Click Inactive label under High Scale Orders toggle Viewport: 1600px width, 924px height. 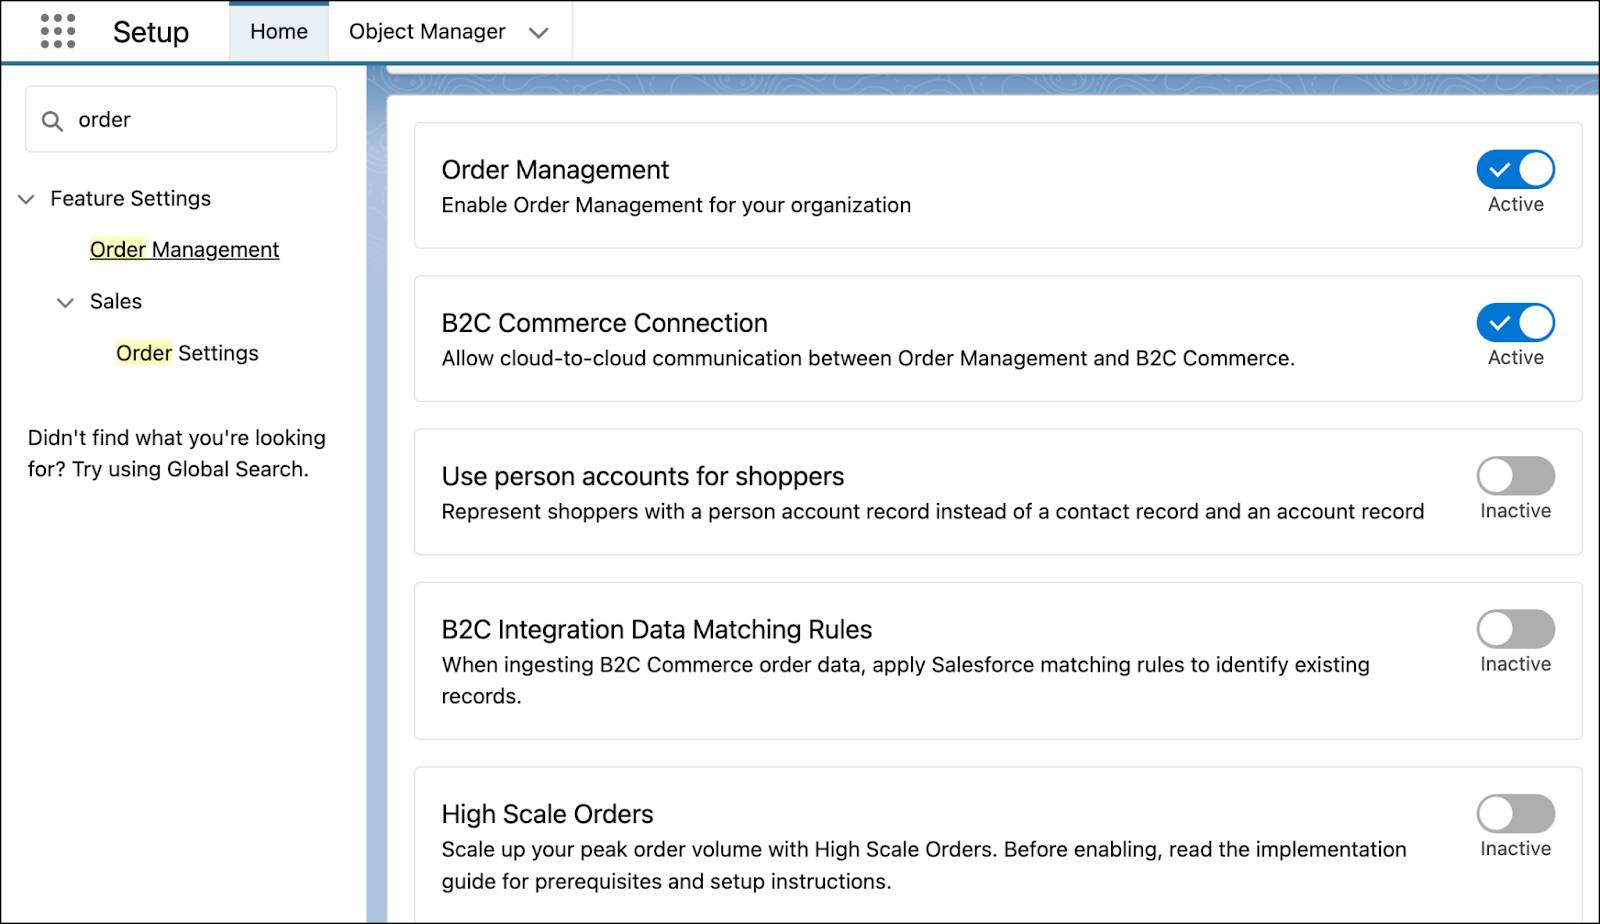point(1515,848)
